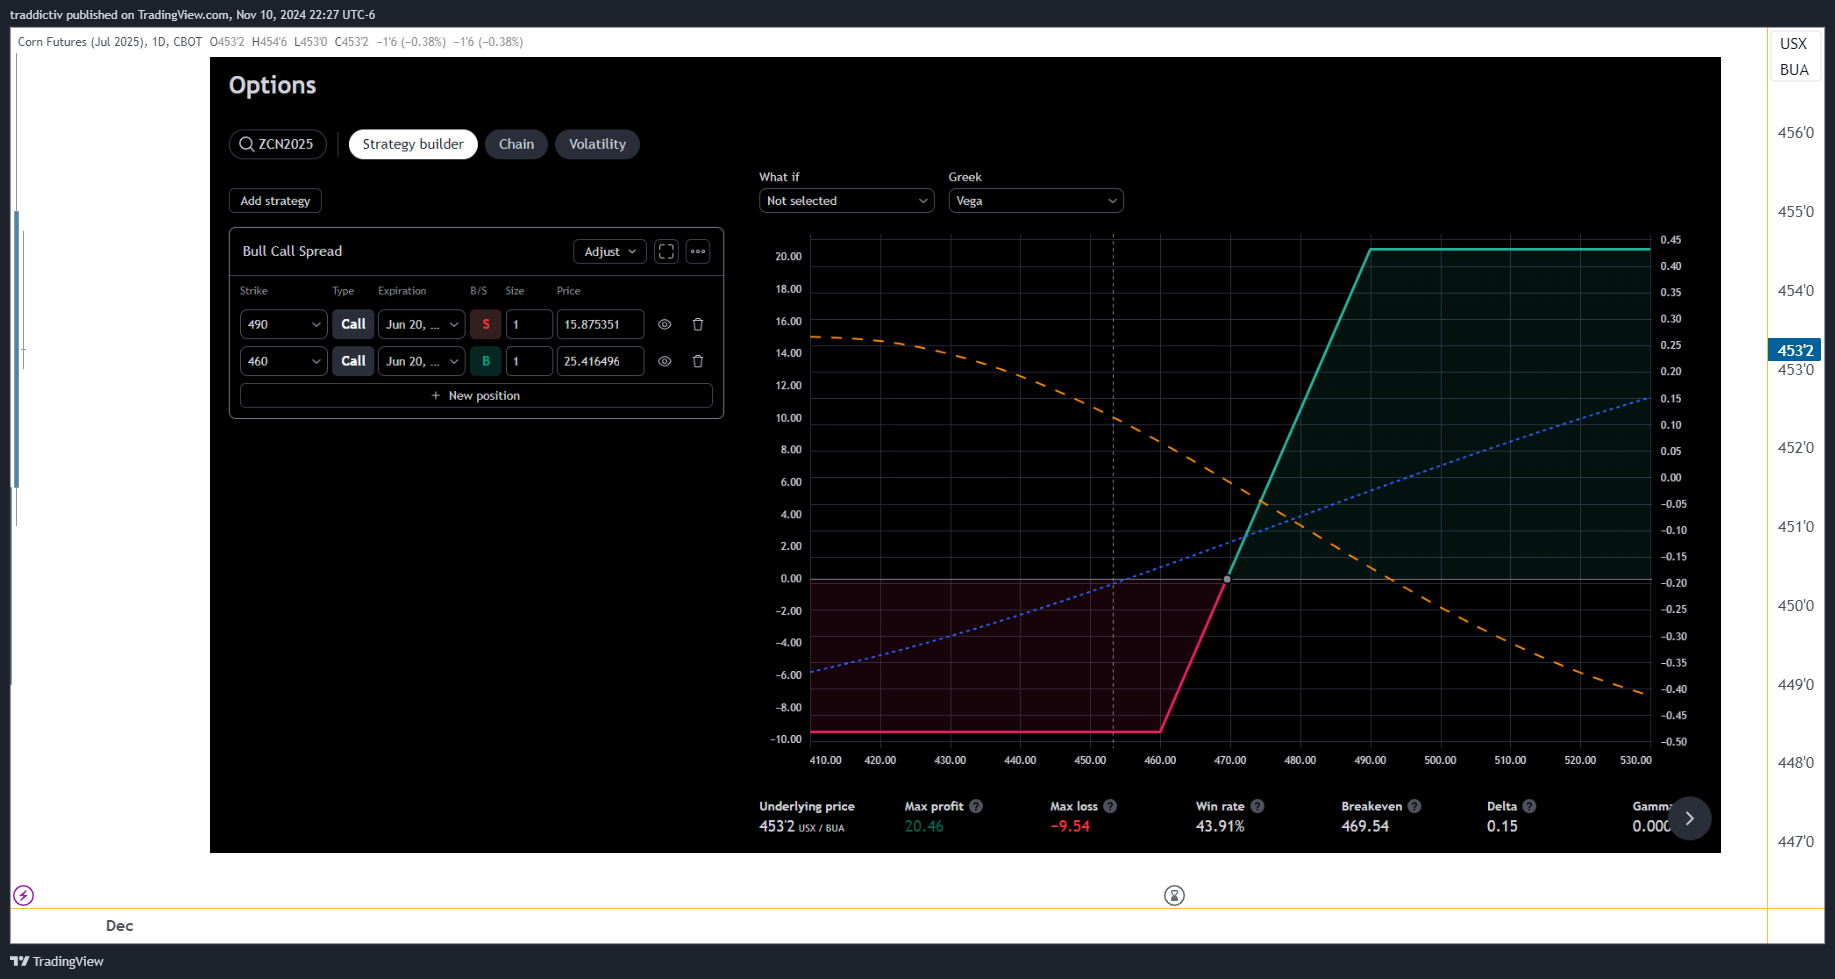The height and width of the screenshot is (979, 1835).
Task: Open expiration dropdown on the 490 row
Action: 422,325
